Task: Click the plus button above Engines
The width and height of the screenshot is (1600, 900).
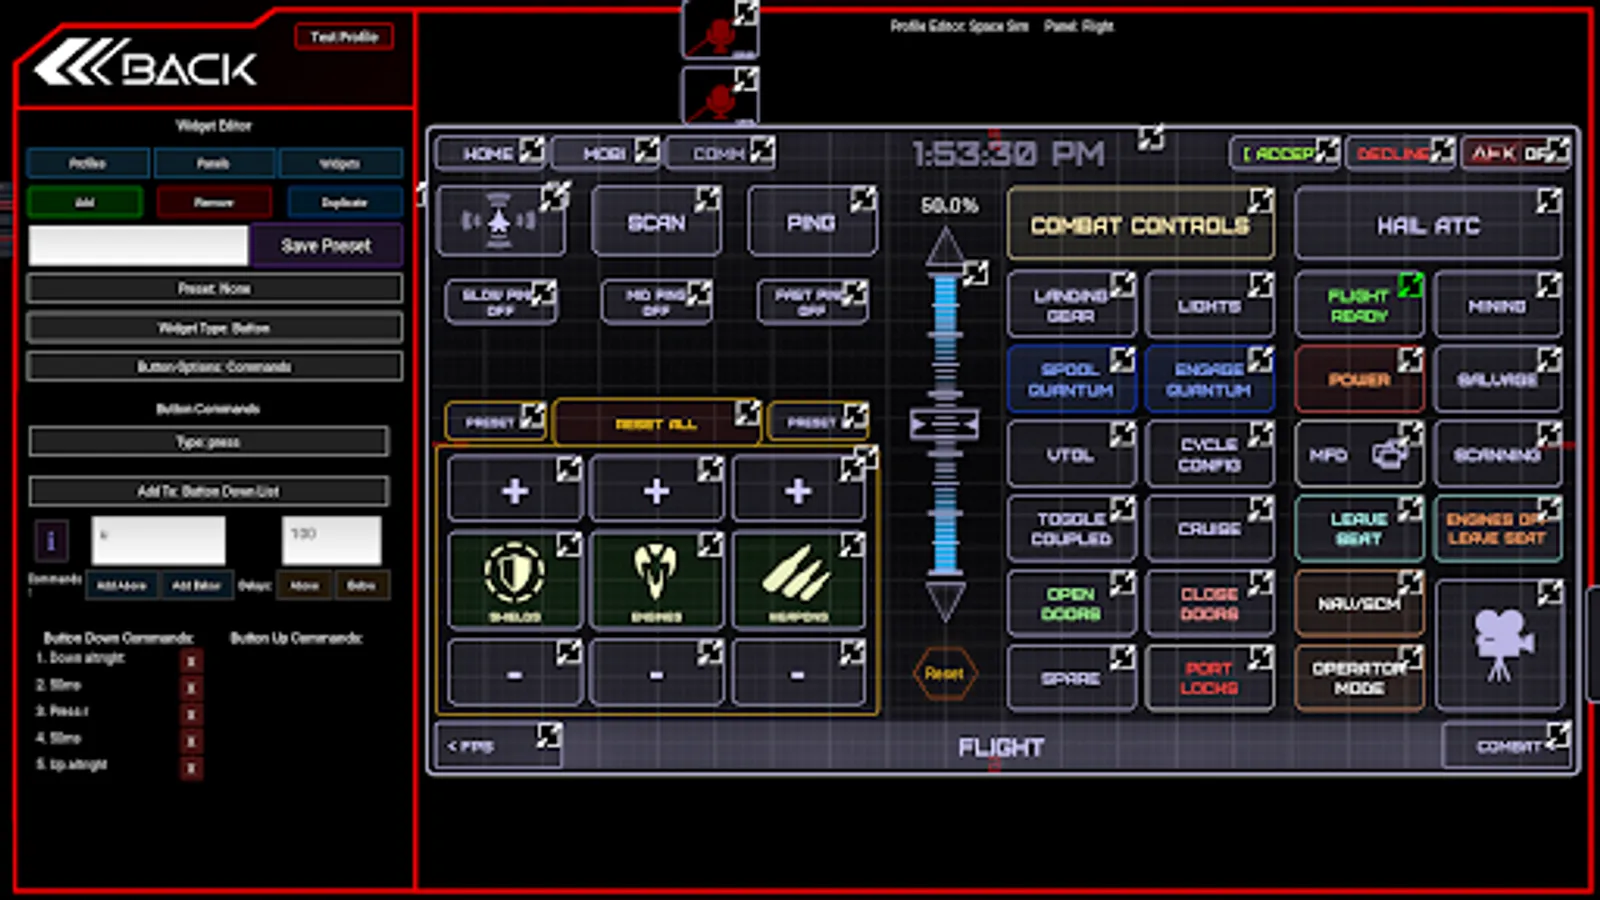Action: (656, 490)
